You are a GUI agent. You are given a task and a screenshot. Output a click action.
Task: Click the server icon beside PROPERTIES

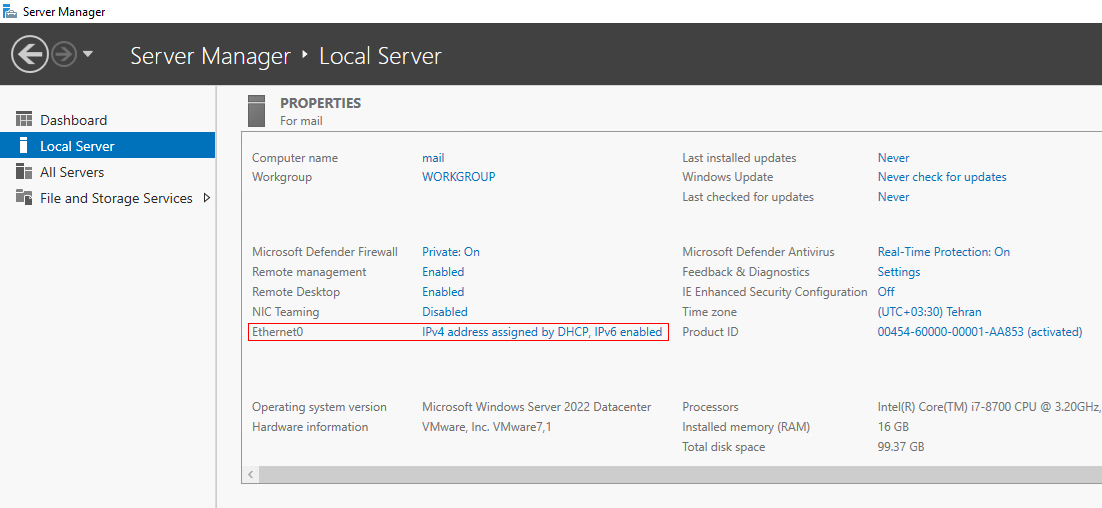pyautogui.click(x=257, y=110)
